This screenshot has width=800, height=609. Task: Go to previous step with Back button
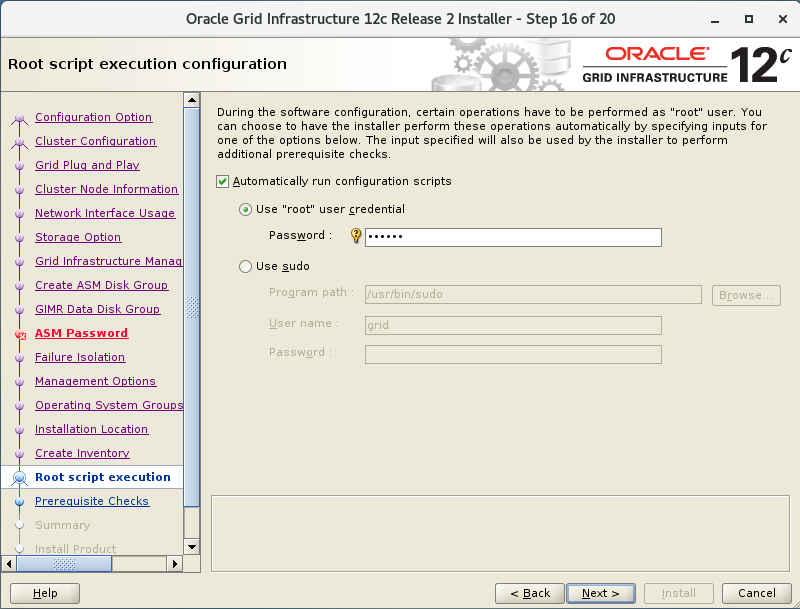click(530, 593)
